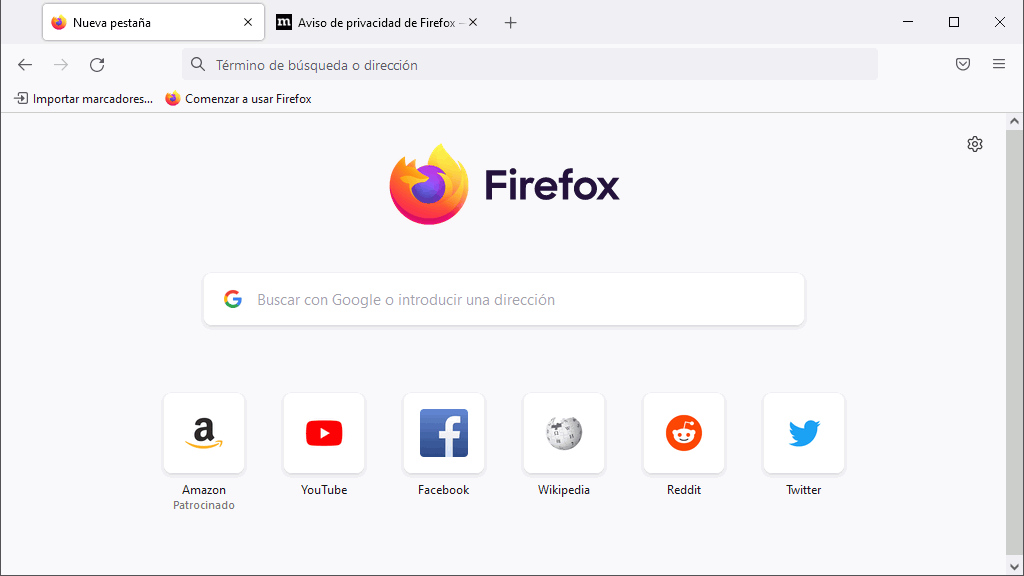Screen dimensions: 1024x576
Task: Focus the Buscar con Google search box
Action: pyautogui.click(x=504, y=299)
